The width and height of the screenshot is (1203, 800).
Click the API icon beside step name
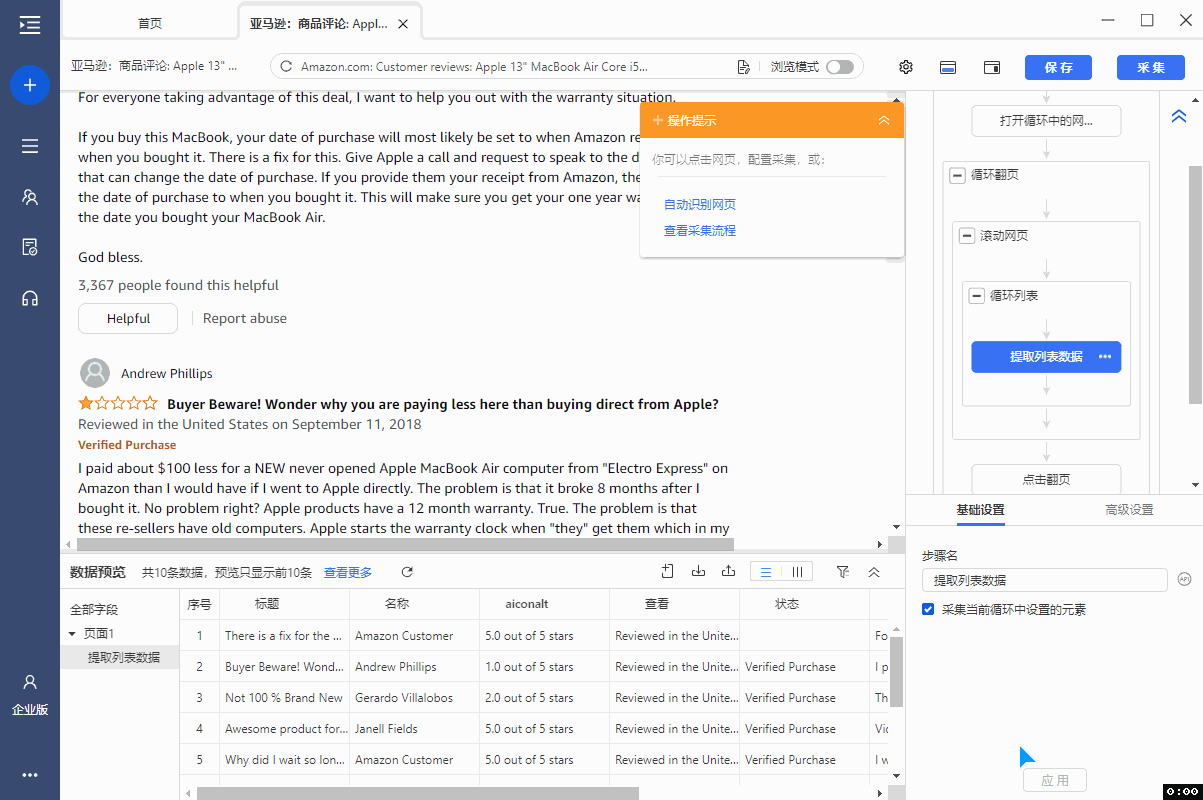click(1185, 579)
